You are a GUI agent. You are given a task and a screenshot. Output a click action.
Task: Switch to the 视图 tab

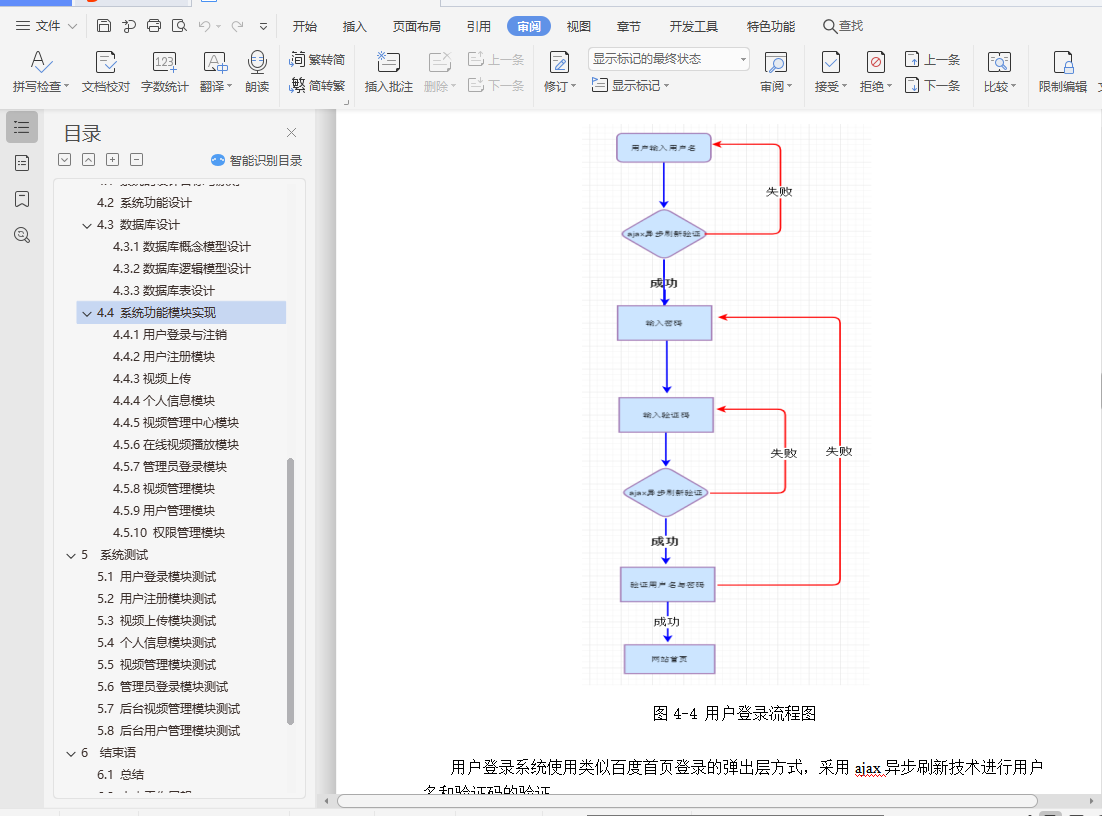pyautogui.click(x=578, y=27)
